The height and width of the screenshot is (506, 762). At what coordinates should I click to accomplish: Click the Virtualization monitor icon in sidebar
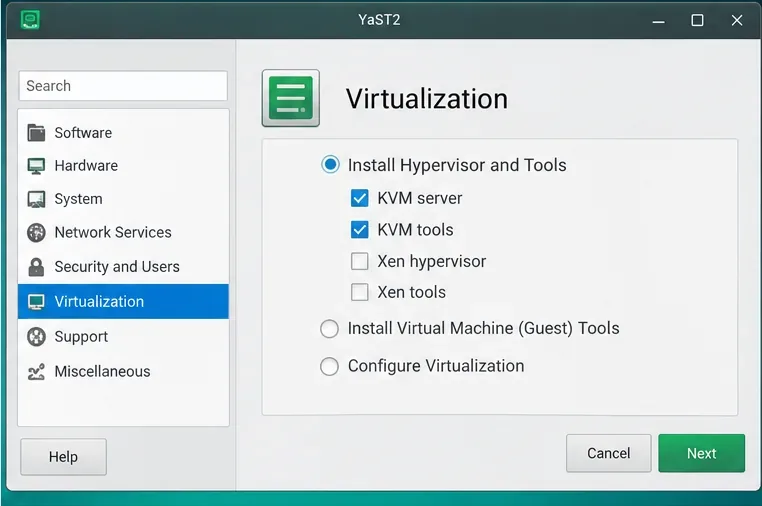pyautogui.click(x=36, y=302)
